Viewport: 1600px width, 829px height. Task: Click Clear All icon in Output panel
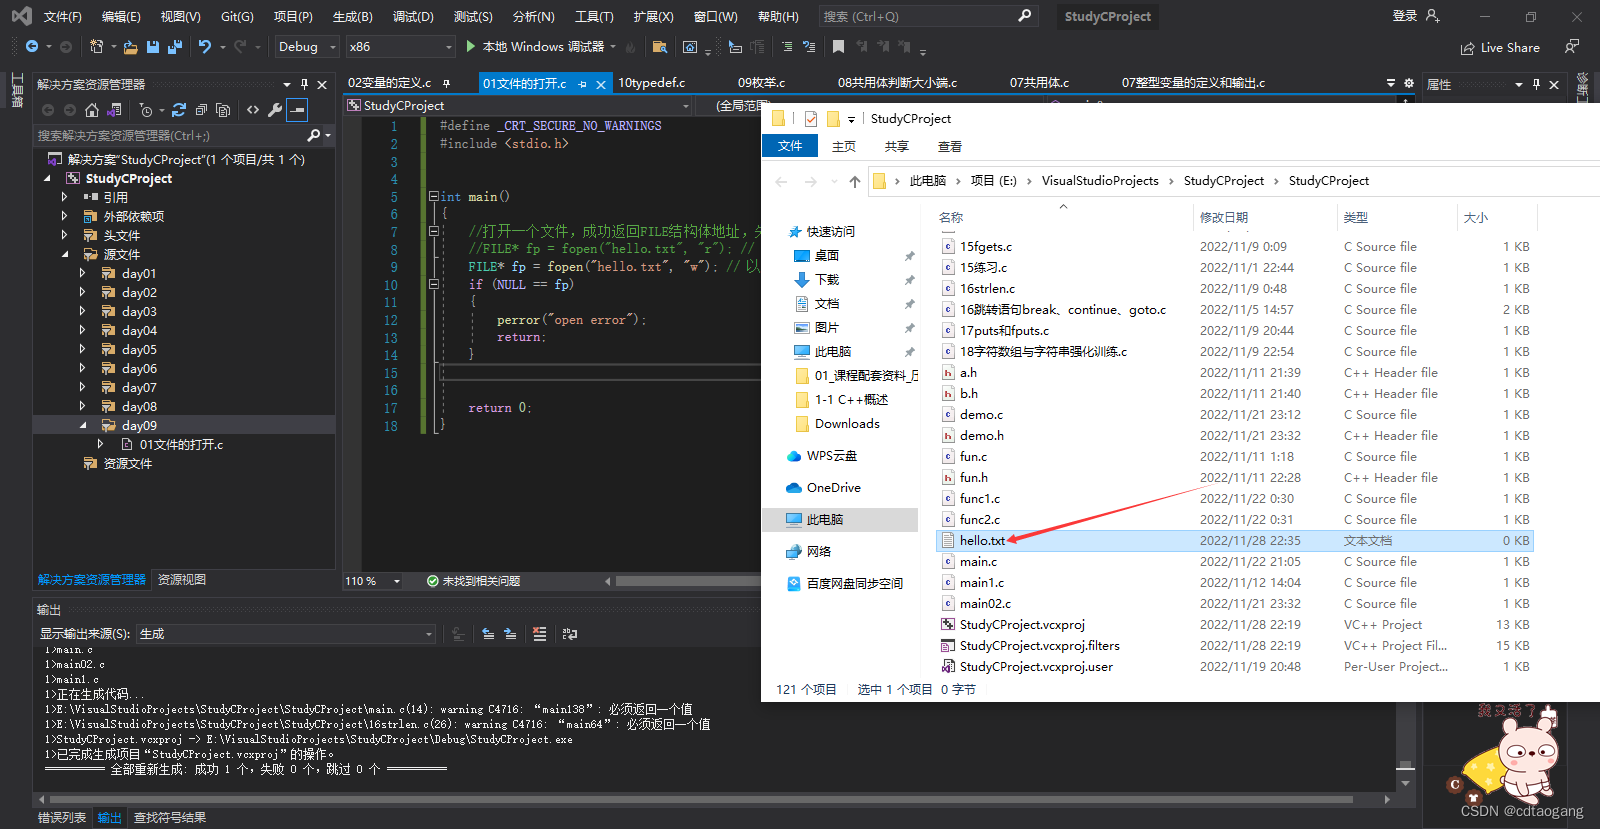tap(540, 634)
